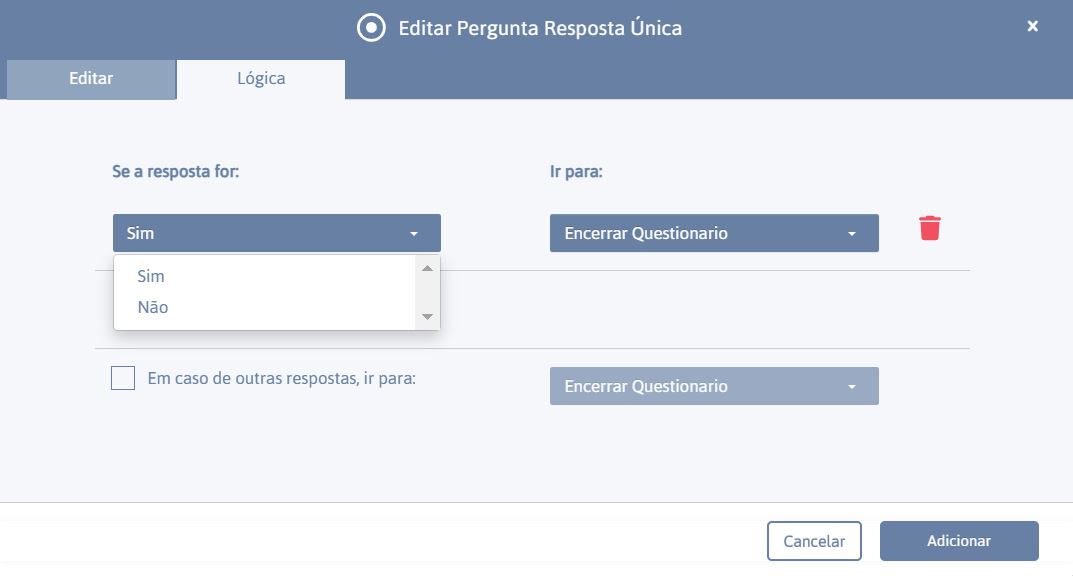Switch to the Editar tab
1073x576 pixels.
pos(91,79)
